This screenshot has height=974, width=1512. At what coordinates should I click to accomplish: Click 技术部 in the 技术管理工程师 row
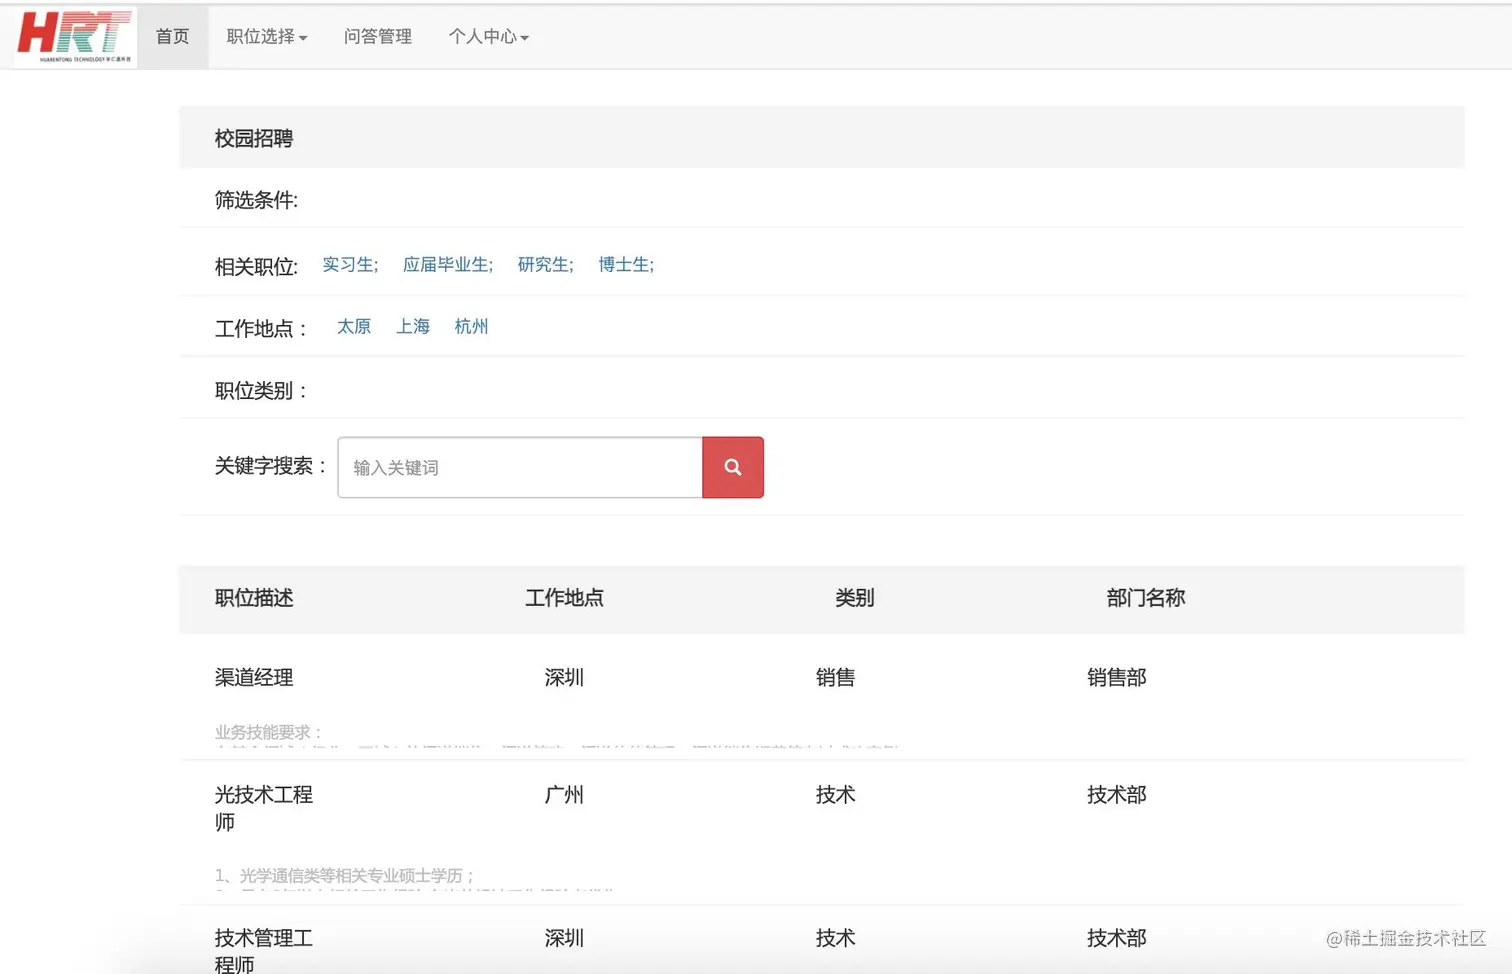point(1117,938)
